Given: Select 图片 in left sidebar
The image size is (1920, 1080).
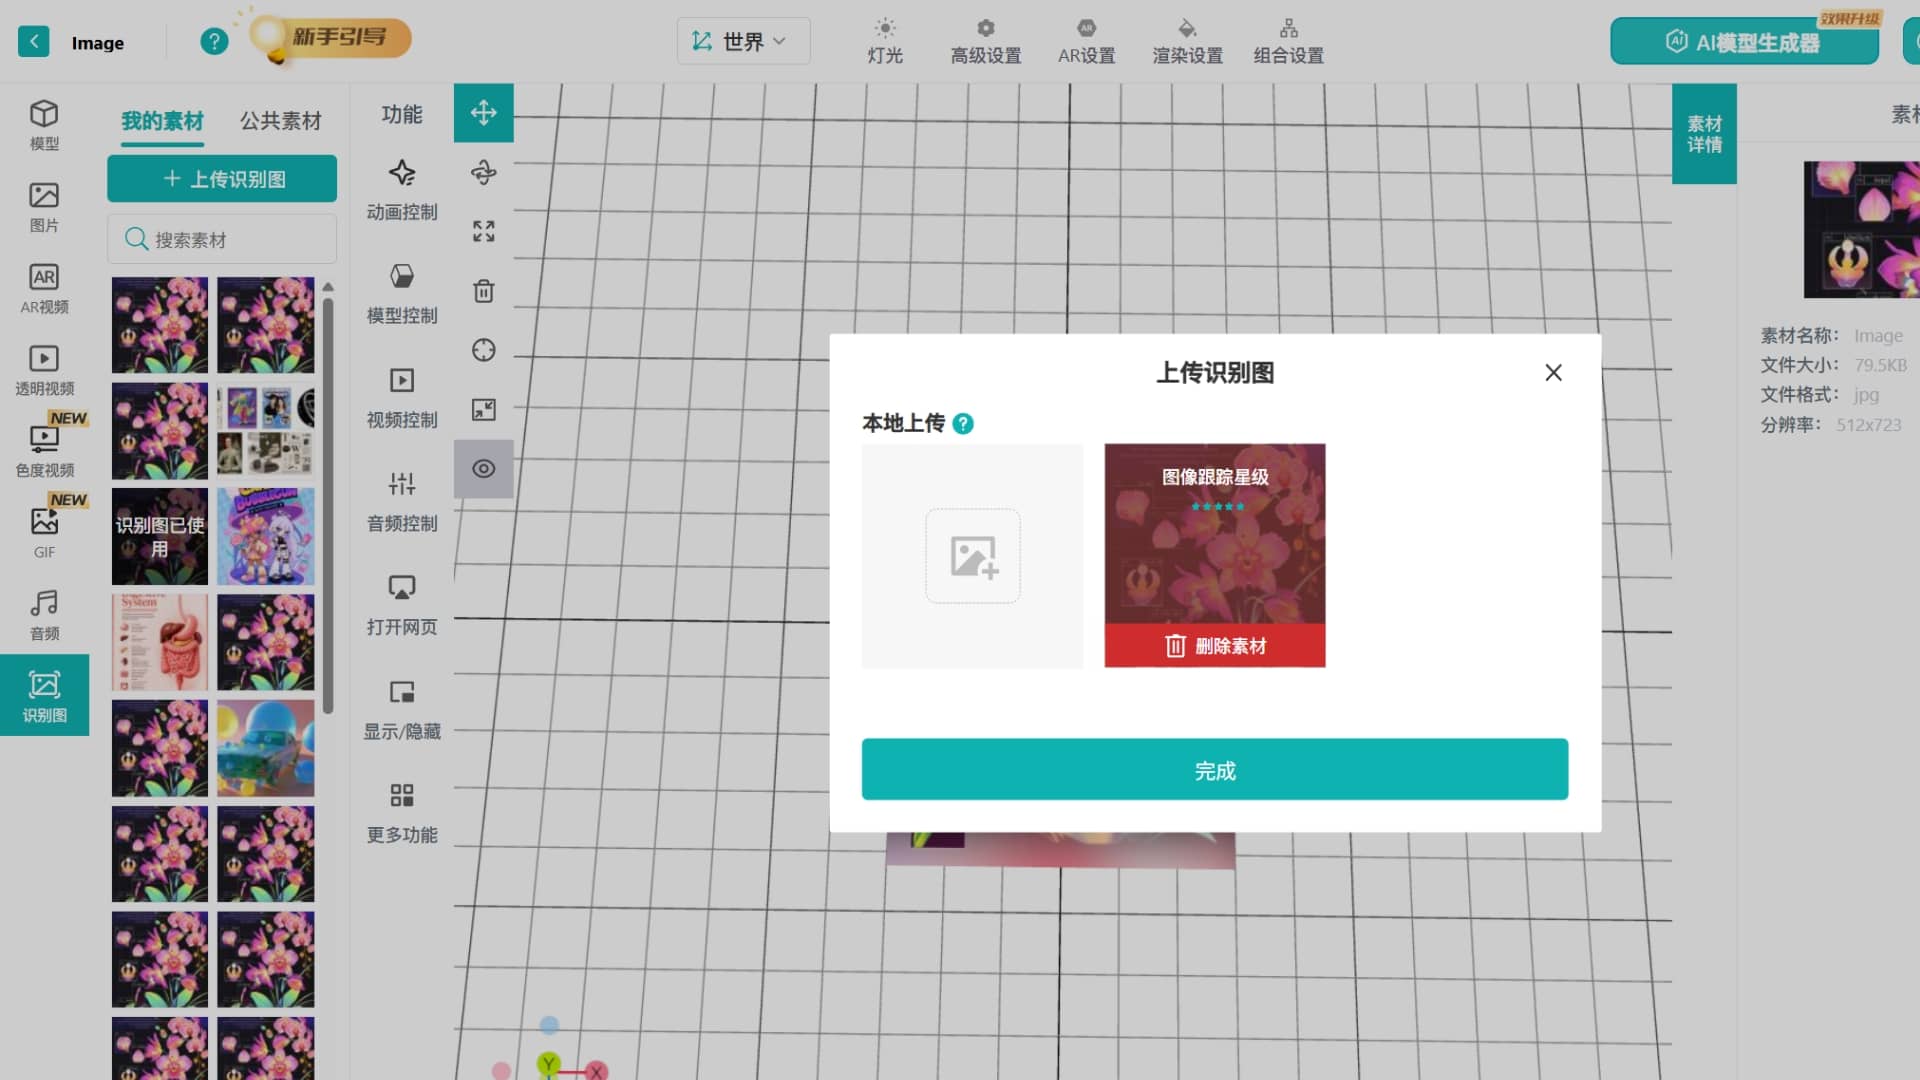Looking at the screenshot, I should [44, 207].
